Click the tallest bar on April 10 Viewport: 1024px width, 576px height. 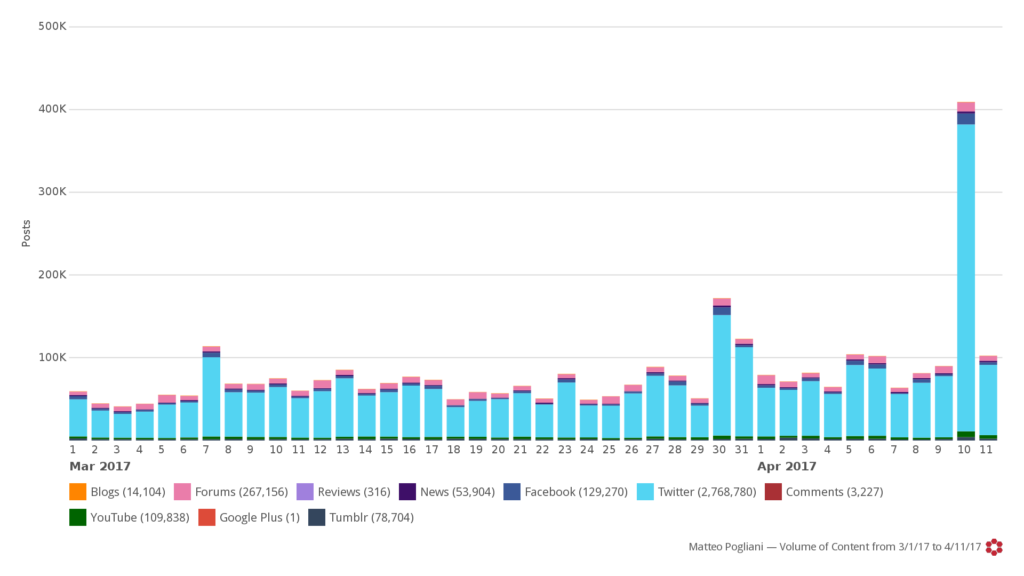click(965, 270)
